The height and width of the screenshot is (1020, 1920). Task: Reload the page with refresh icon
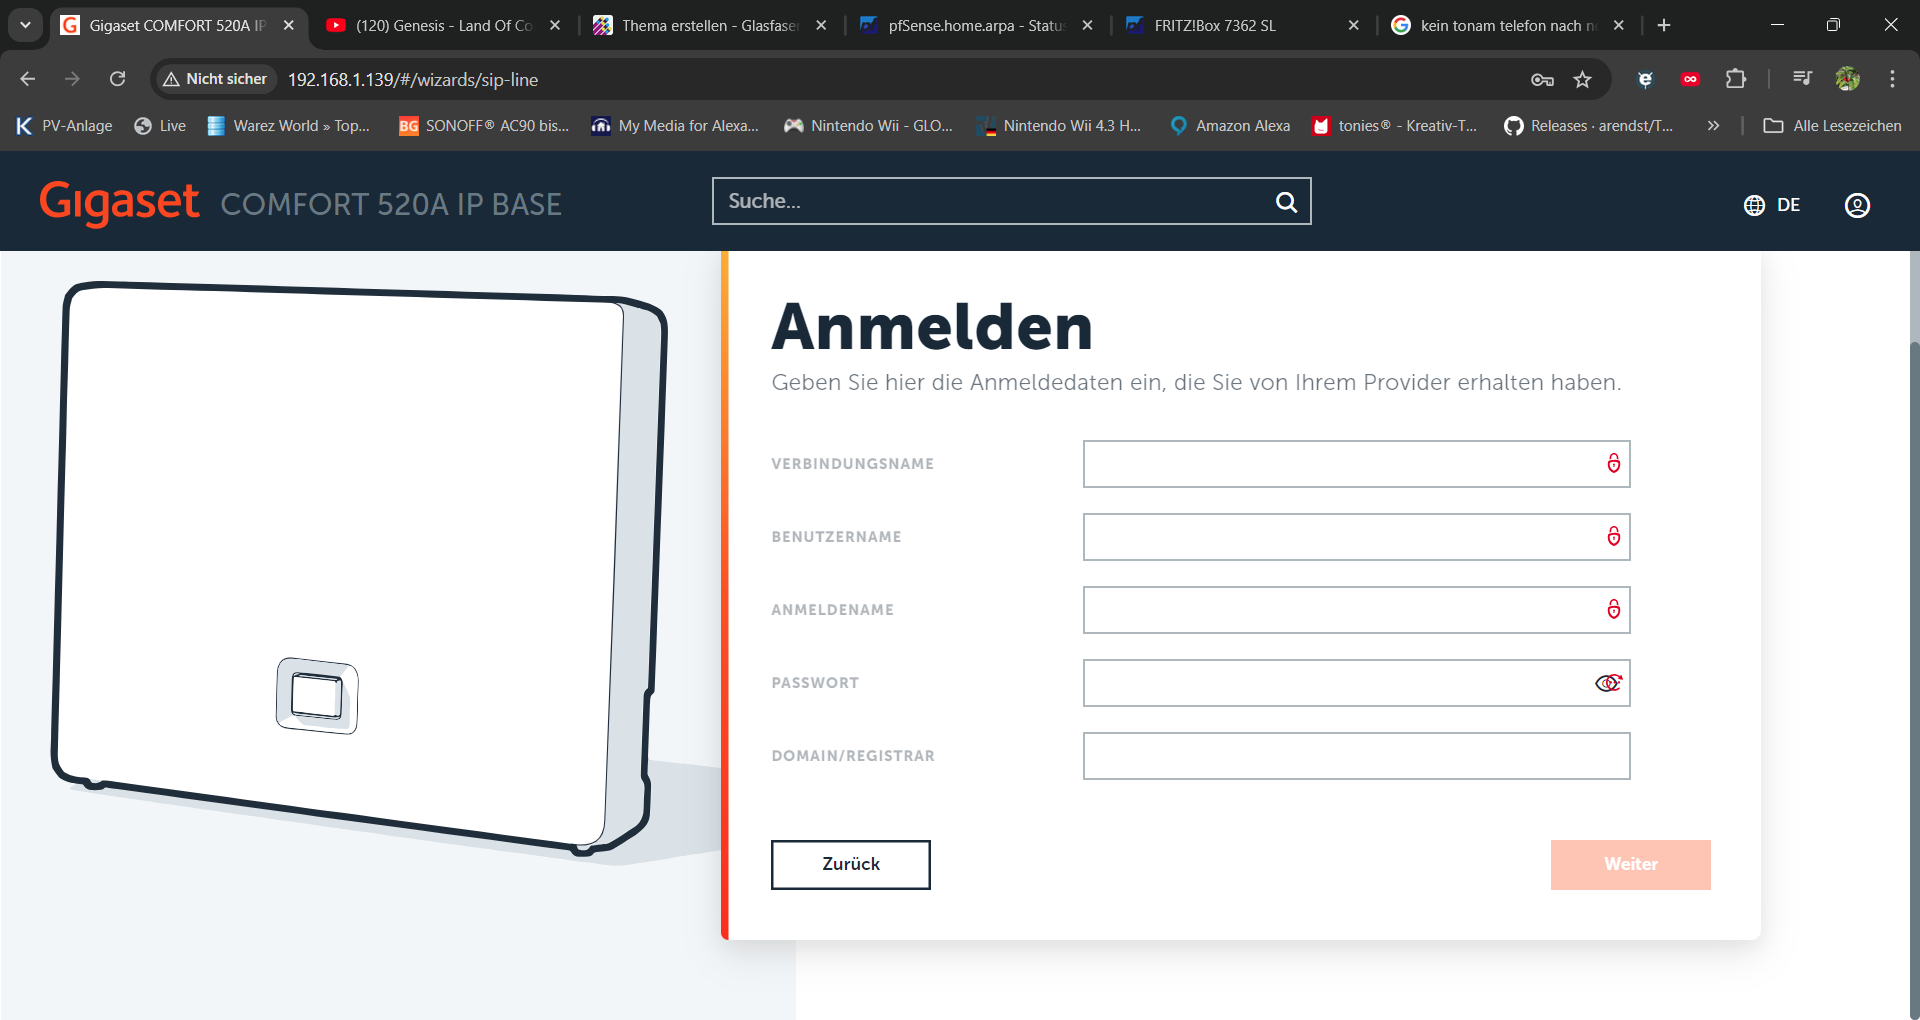[117, 79]
